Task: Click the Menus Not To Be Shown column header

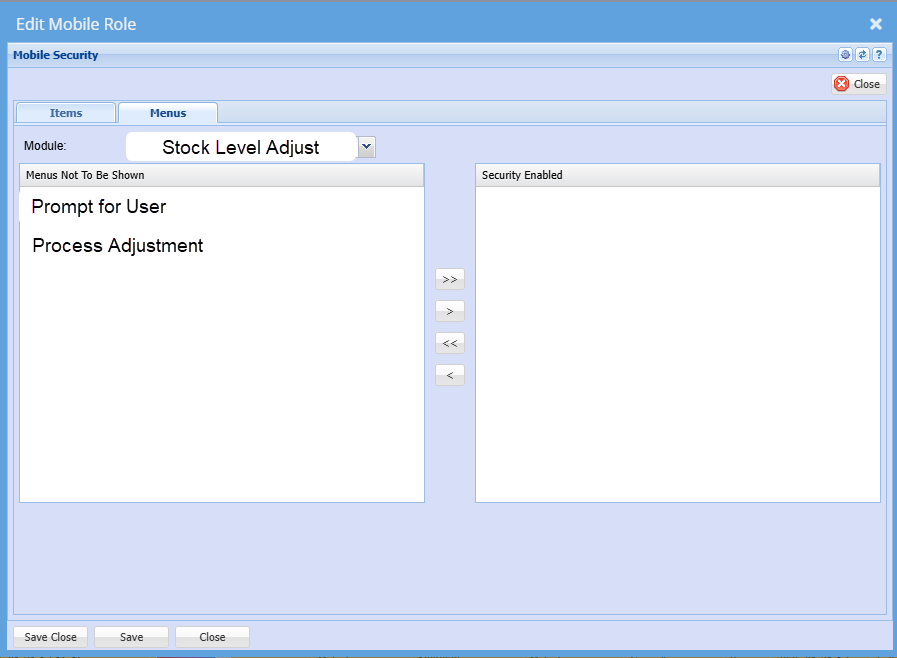Action: tap(221, 175)
